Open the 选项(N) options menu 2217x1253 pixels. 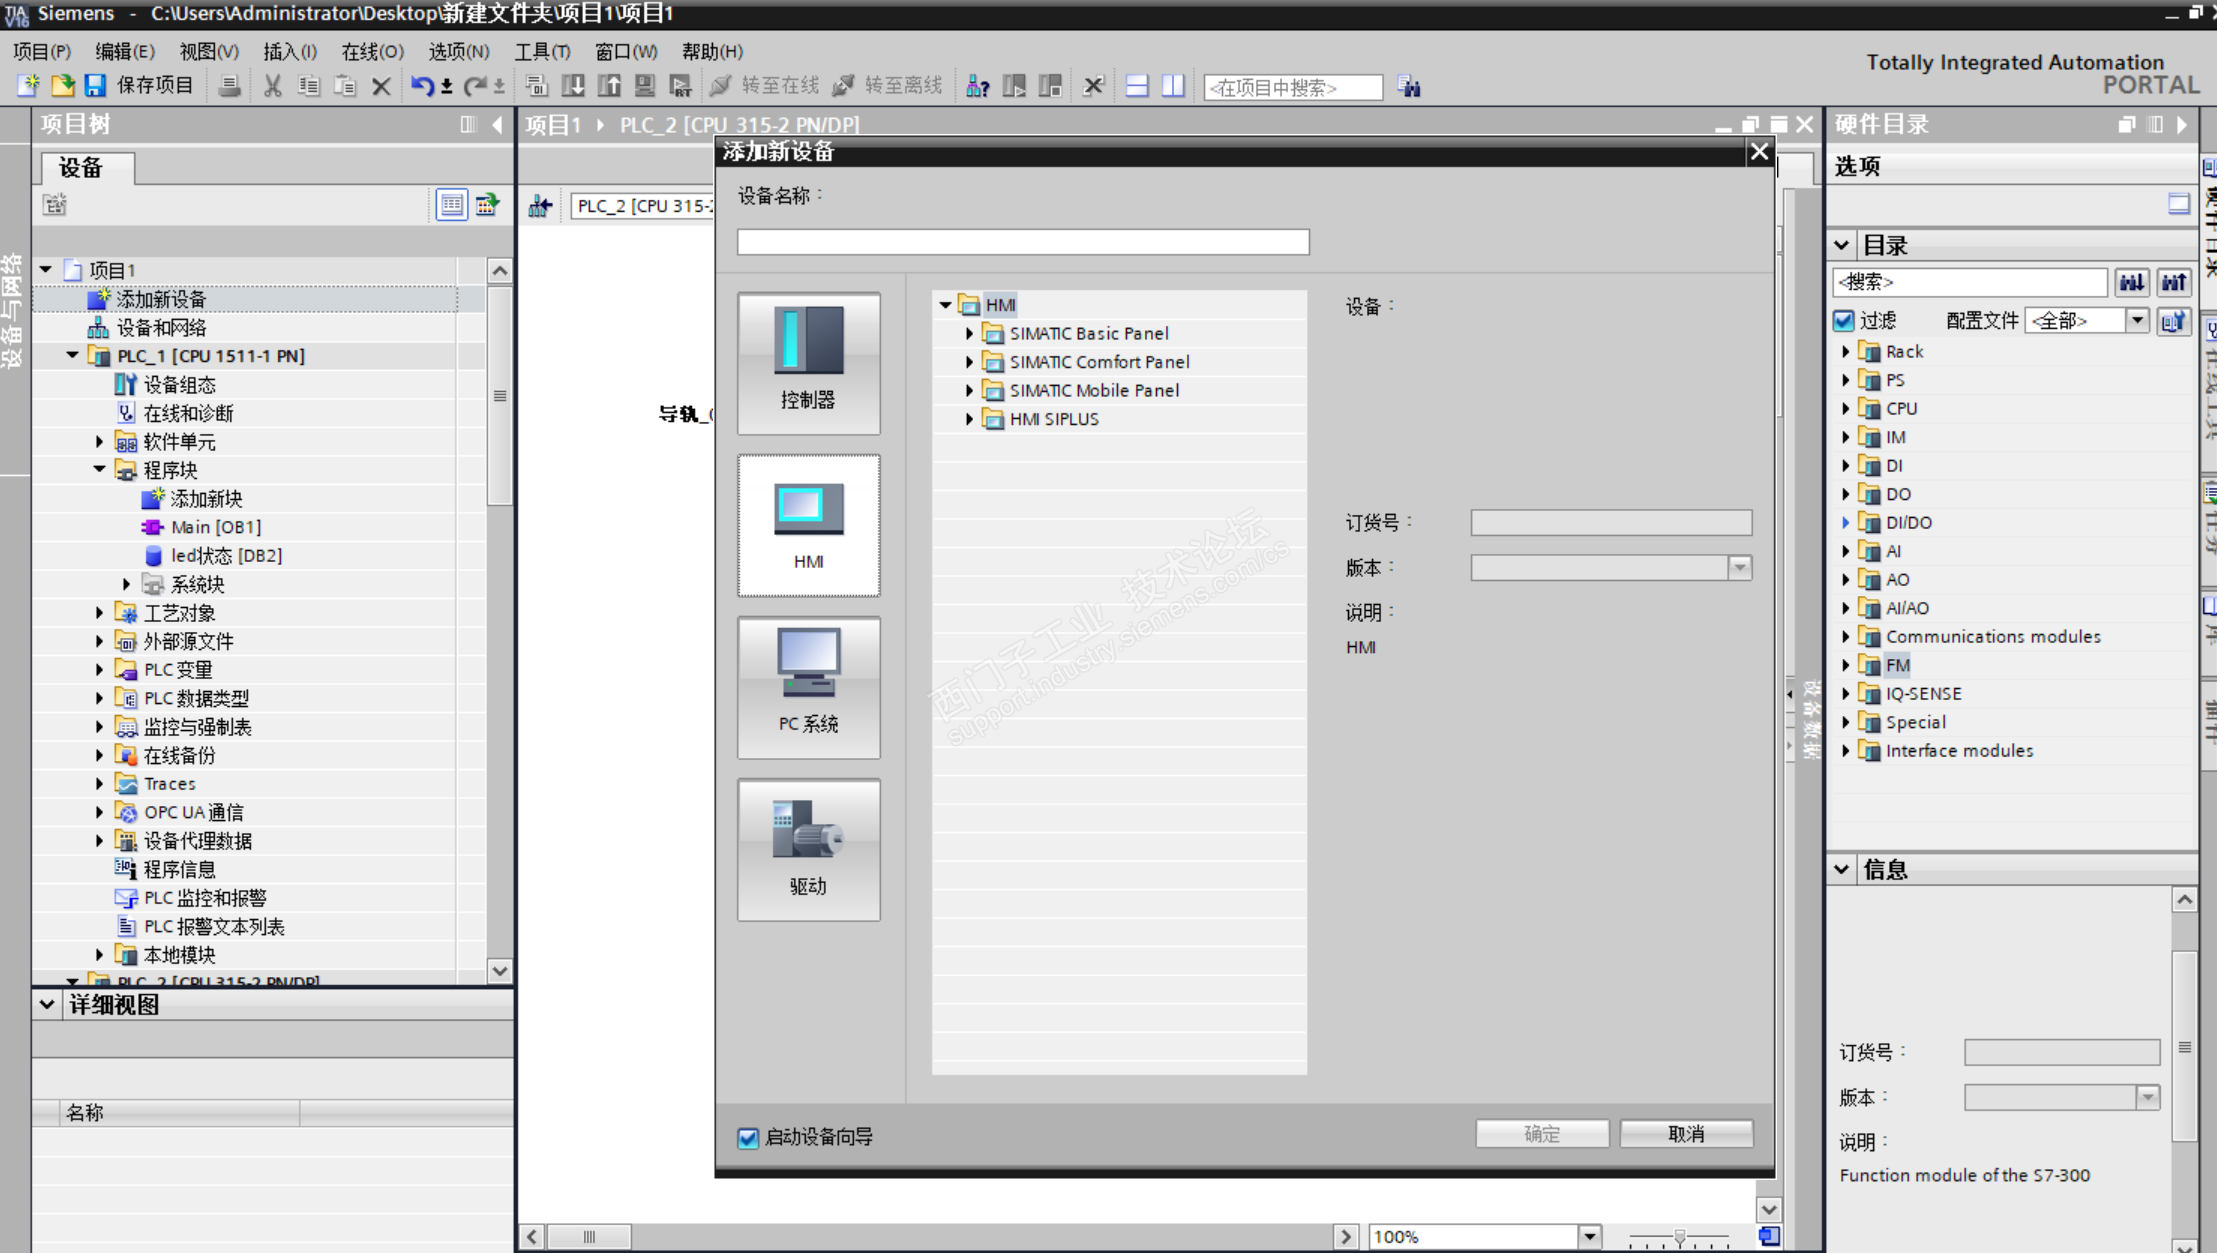tap(458, 51)
